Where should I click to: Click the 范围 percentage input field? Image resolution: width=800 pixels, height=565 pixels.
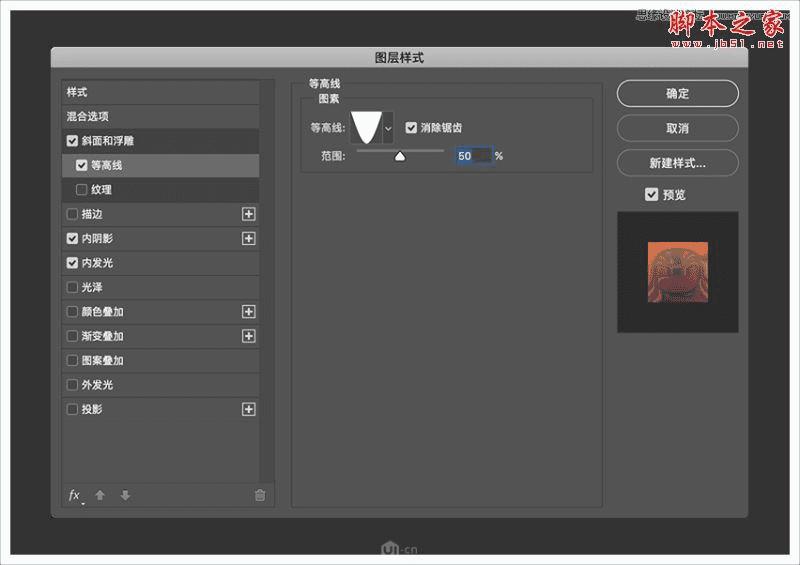(x=474, y=156)
